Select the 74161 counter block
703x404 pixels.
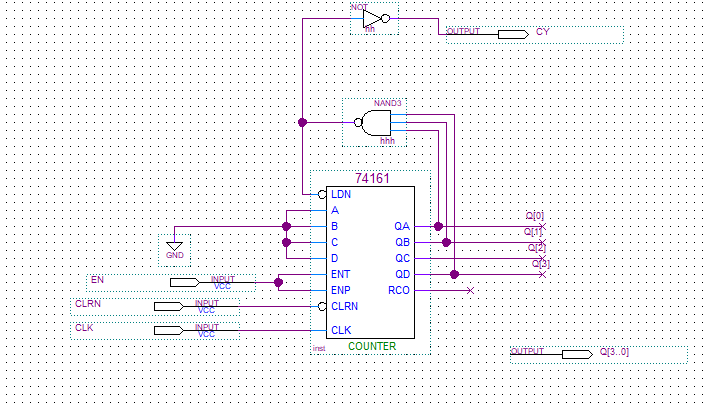coord(370,262)
